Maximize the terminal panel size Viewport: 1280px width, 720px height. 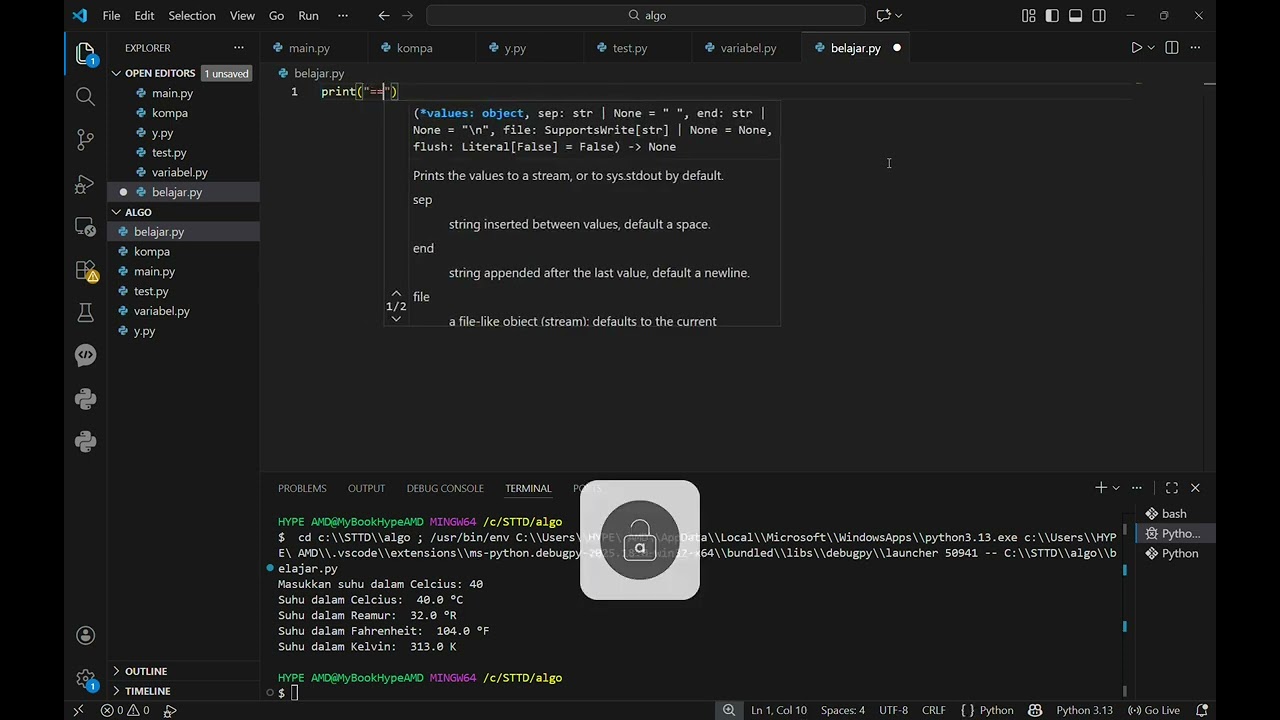point(1172,488)
